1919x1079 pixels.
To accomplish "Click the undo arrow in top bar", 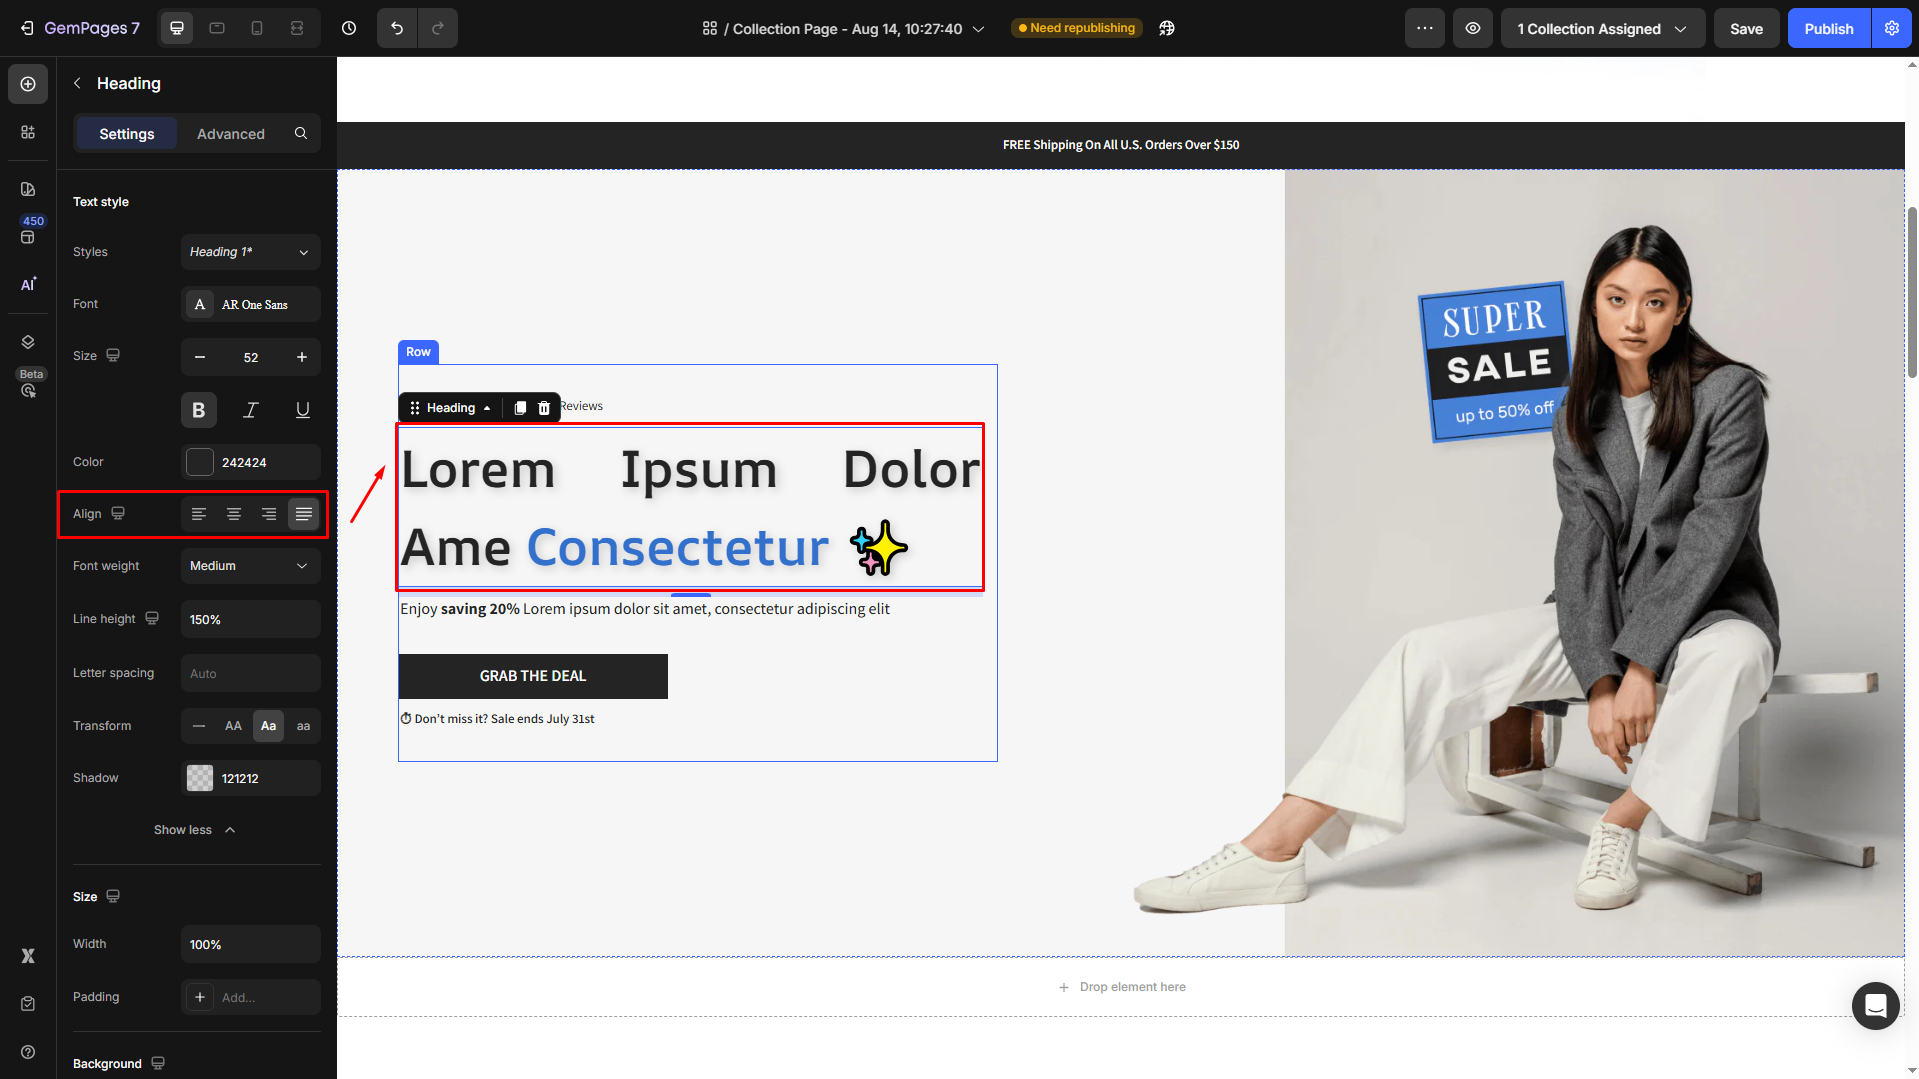I will tap(397, 28).
